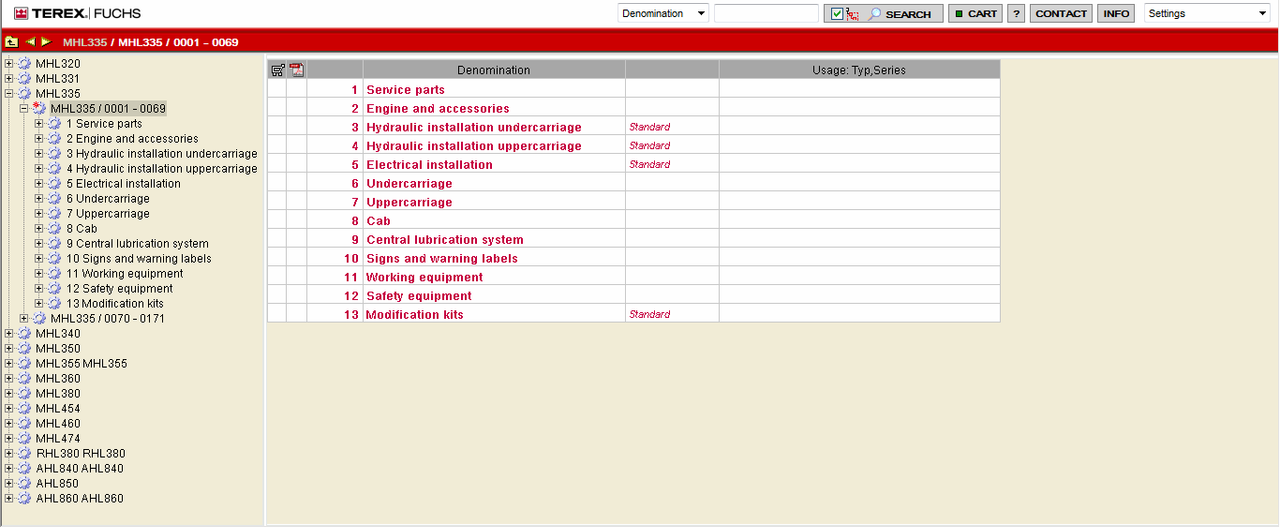Click MHL335 in the breadcrumb path
This screenshot has height=527, width=1280.
pyautogui.click(x=85, y=42)
